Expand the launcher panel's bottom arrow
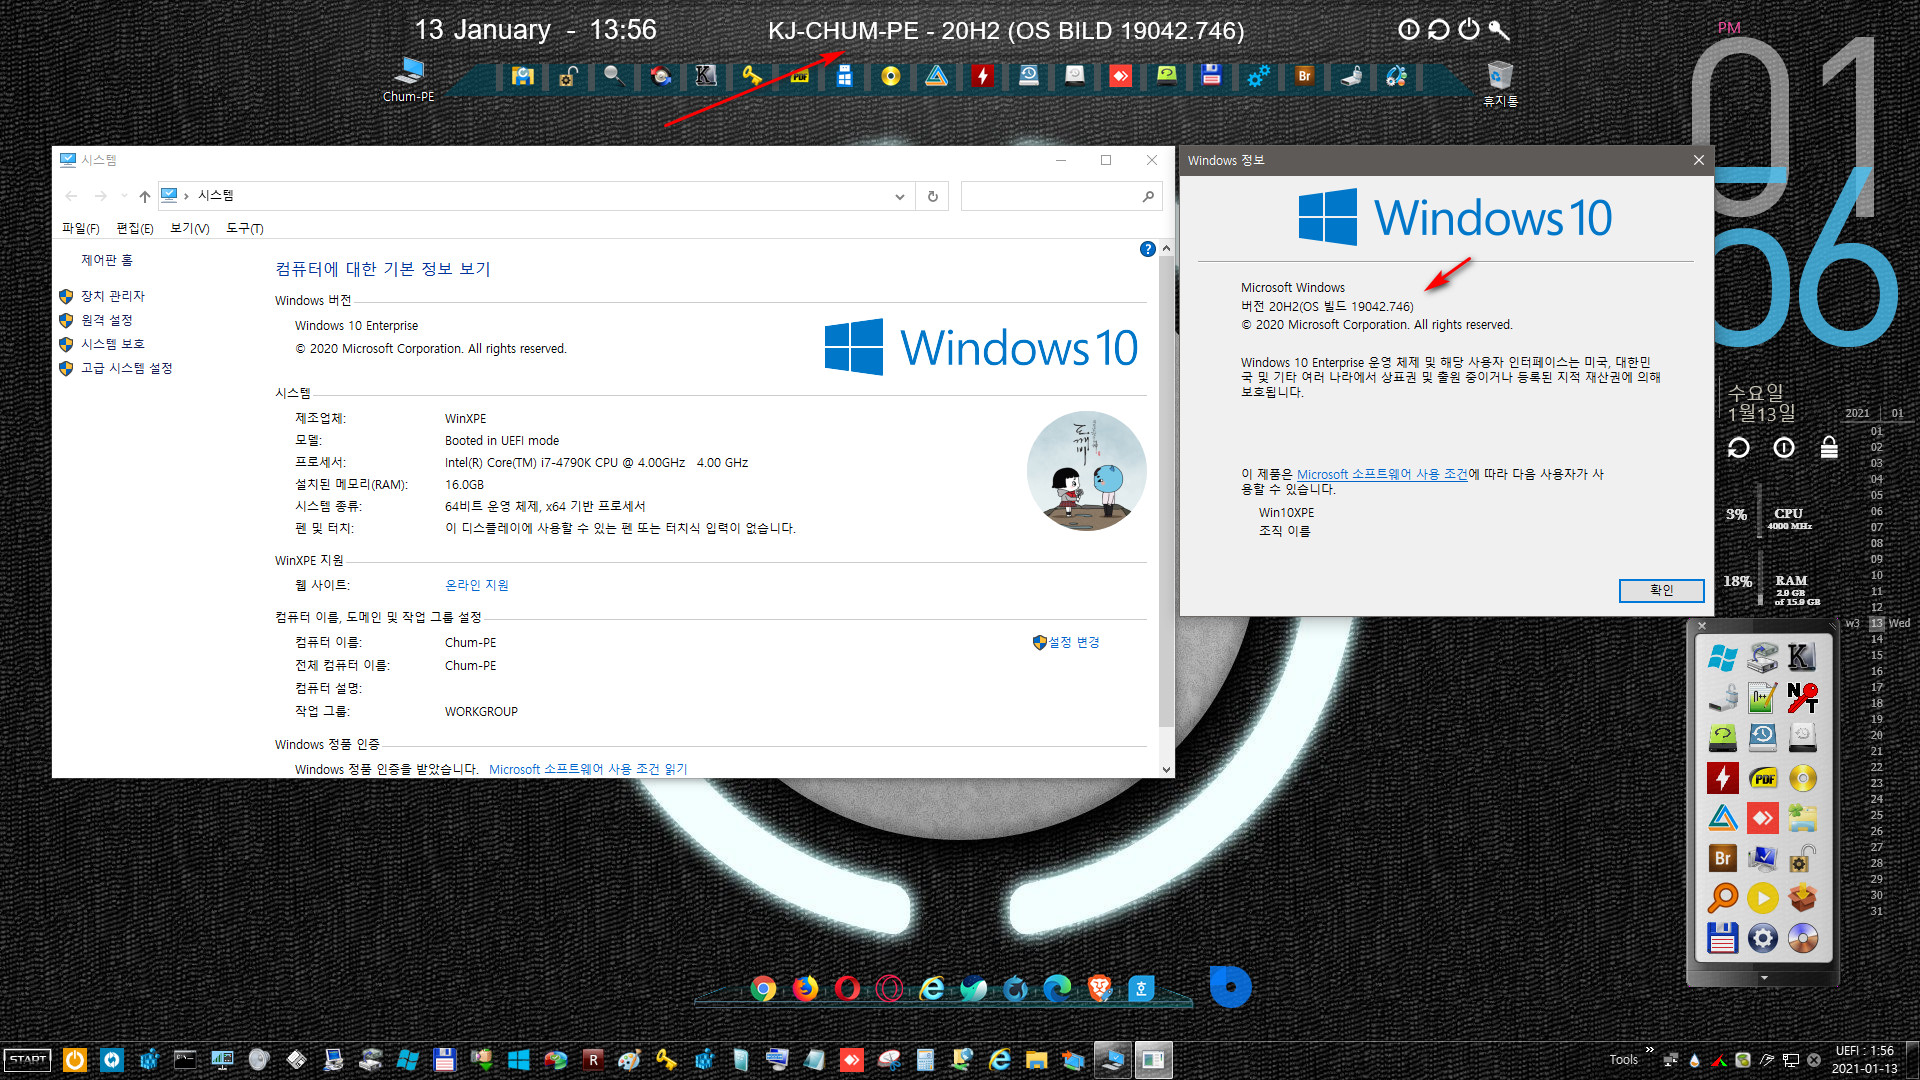The height and width of the screenshot is (1080, 1920). [1764, 978]
